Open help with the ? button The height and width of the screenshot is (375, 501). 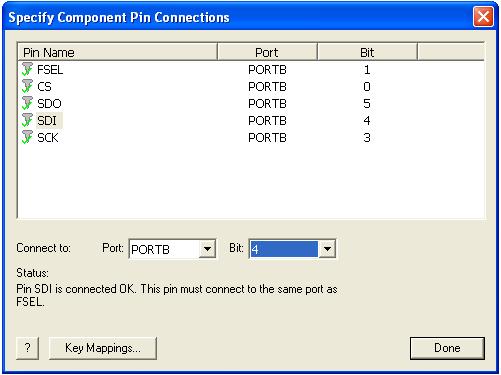point(28,348)
